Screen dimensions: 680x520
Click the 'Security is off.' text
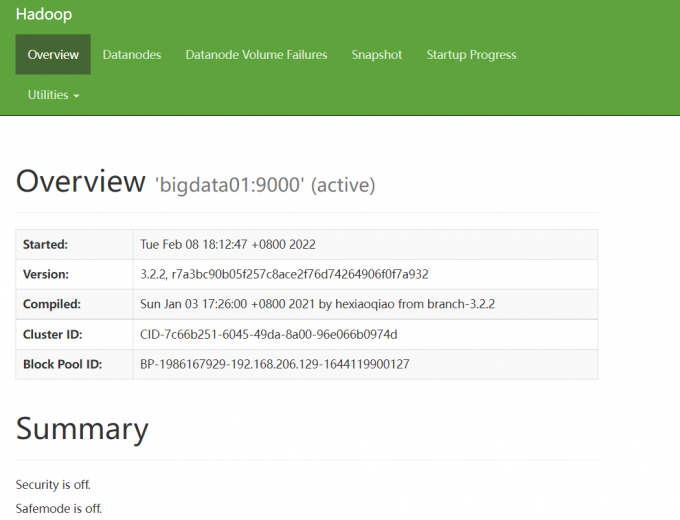tap(53, 485)
